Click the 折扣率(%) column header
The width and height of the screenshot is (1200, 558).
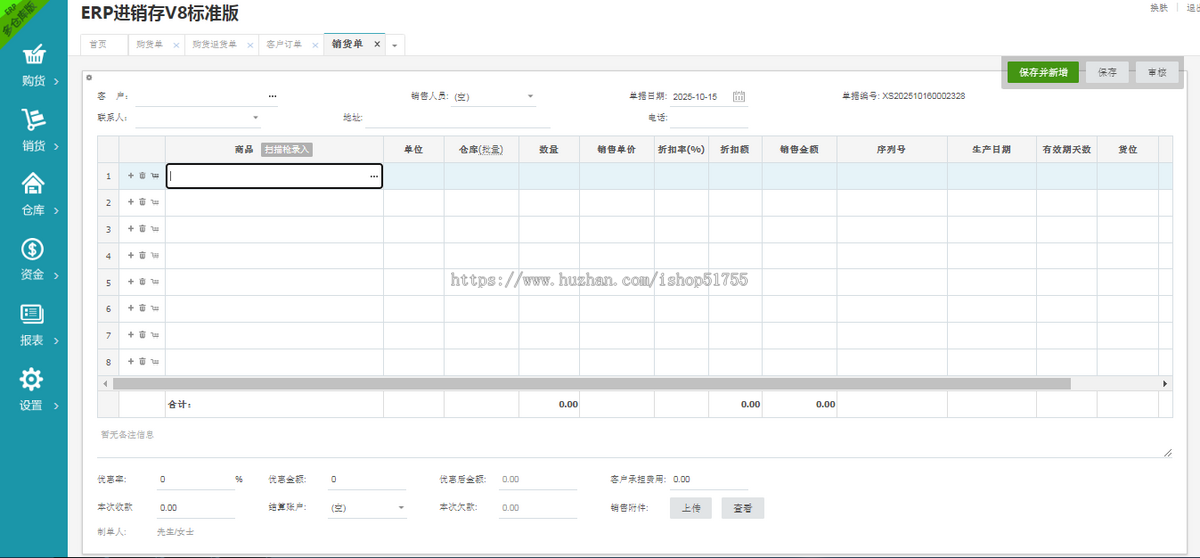click(681, 149)
